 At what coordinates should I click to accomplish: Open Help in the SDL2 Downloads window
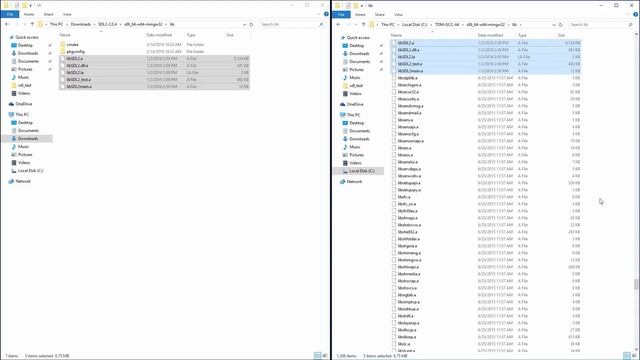tap(326, 14)
